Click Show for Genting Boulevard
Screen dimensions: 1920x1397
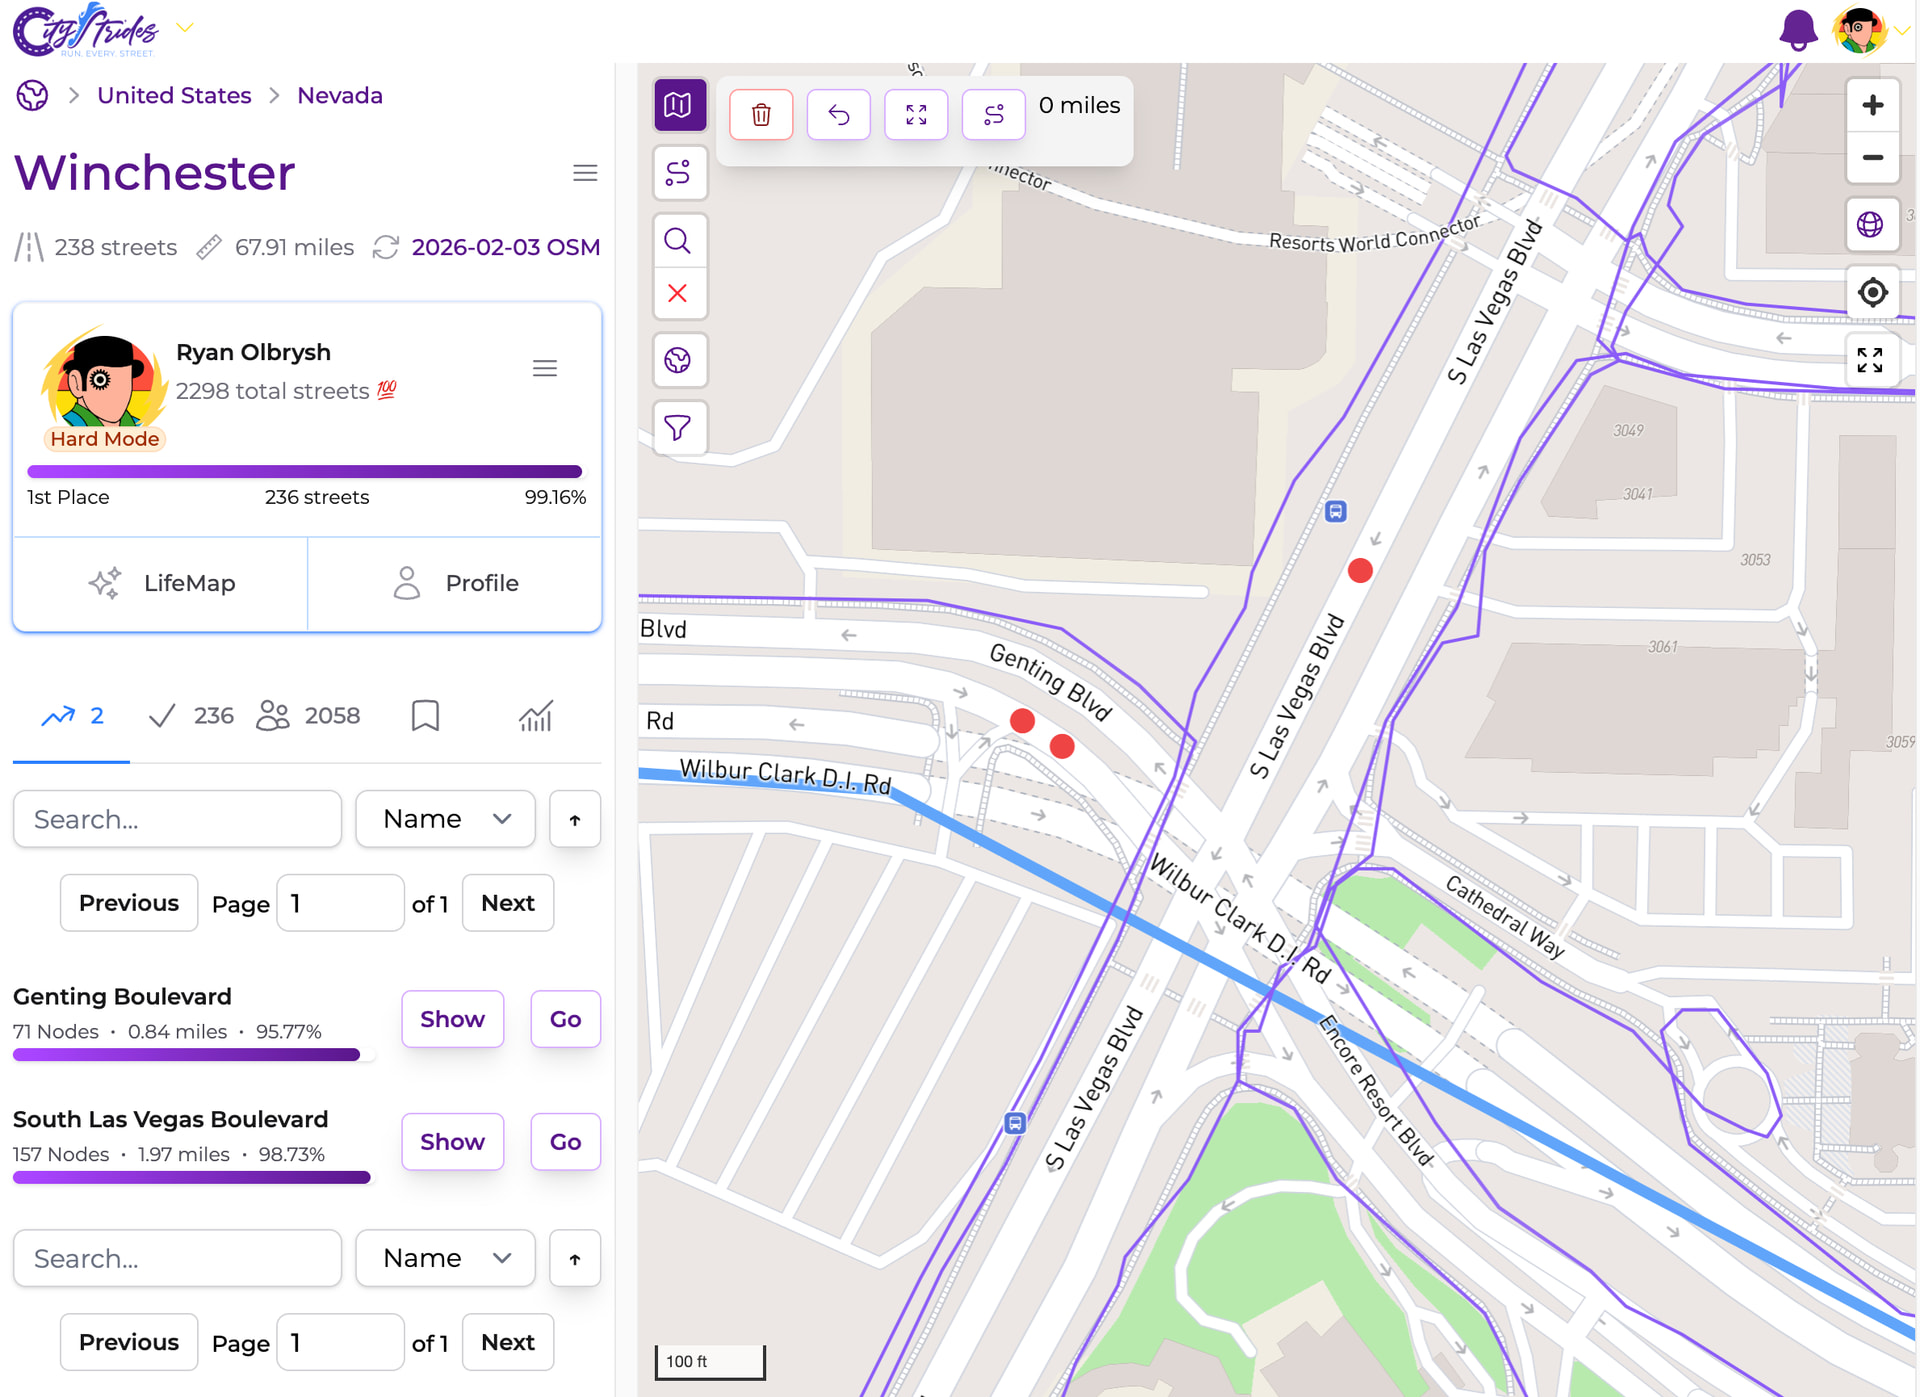(452, 1019)
